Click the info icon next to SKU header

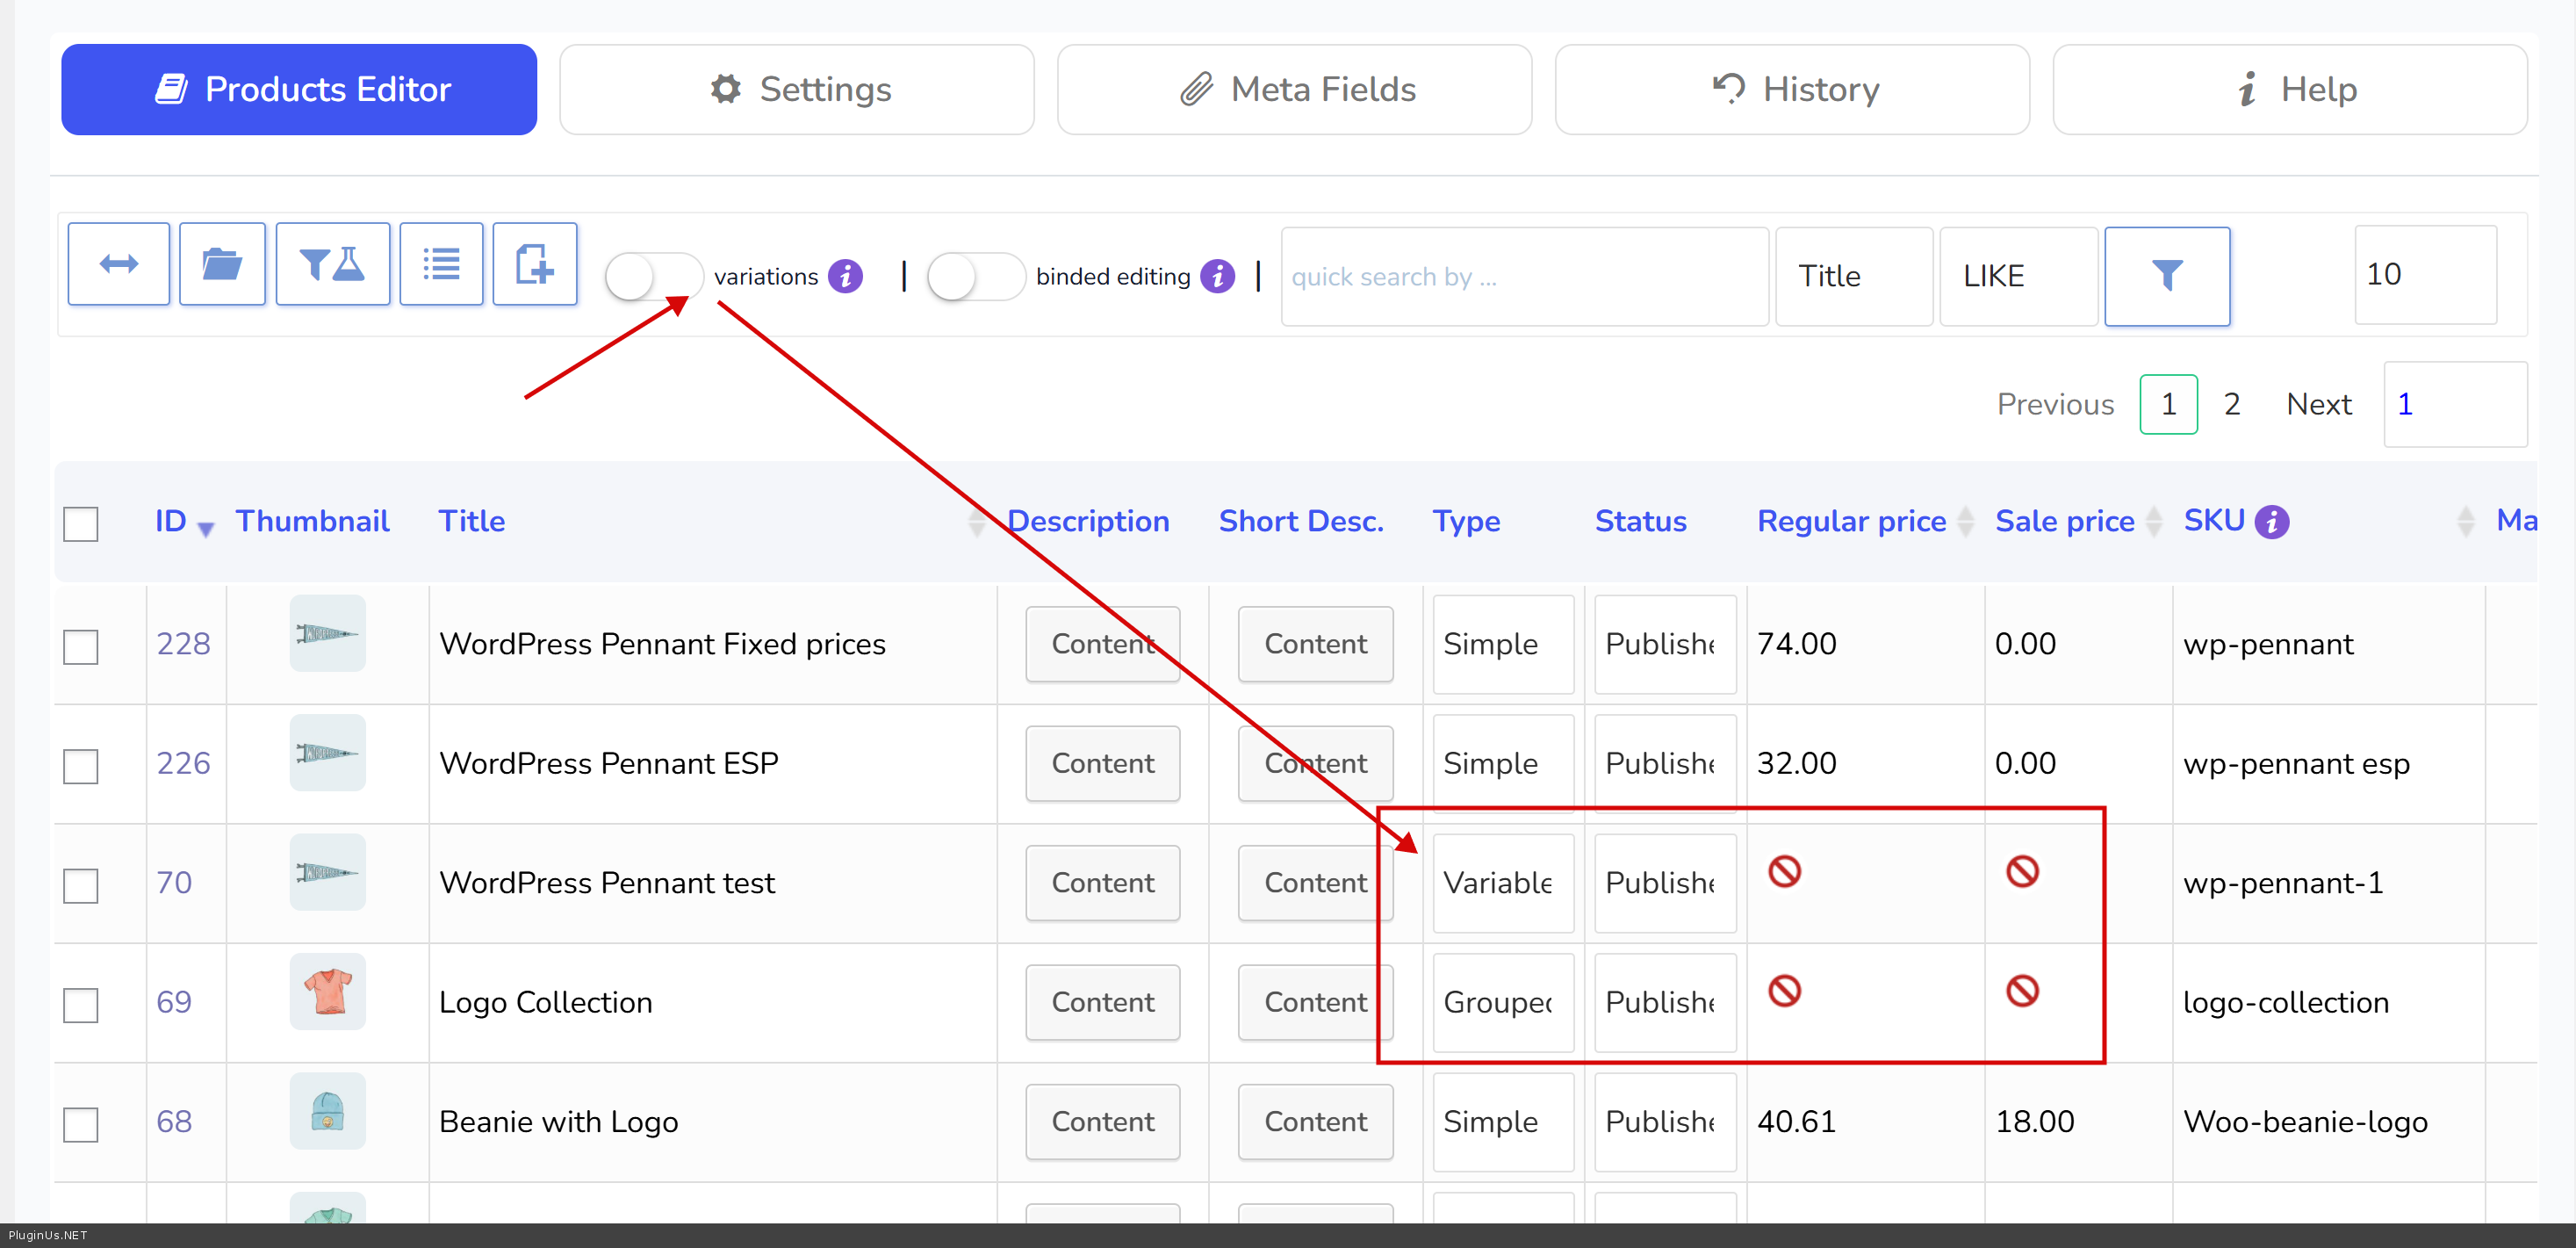[x=2272, y=521]
